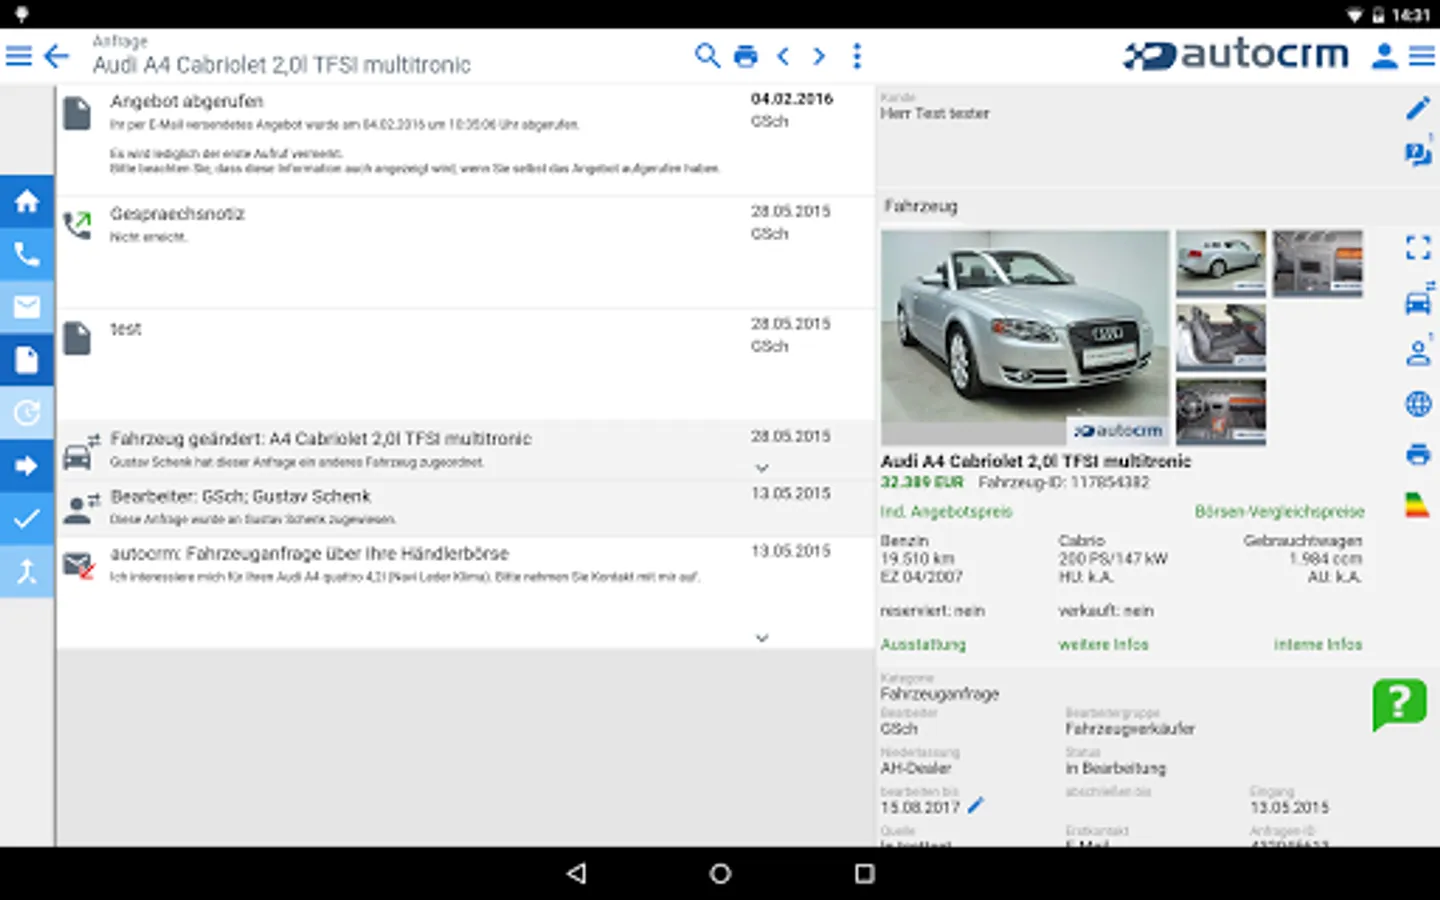Open the globe web icon
Viewport: 1440px width, 900px height.
tap(1418, 404)
